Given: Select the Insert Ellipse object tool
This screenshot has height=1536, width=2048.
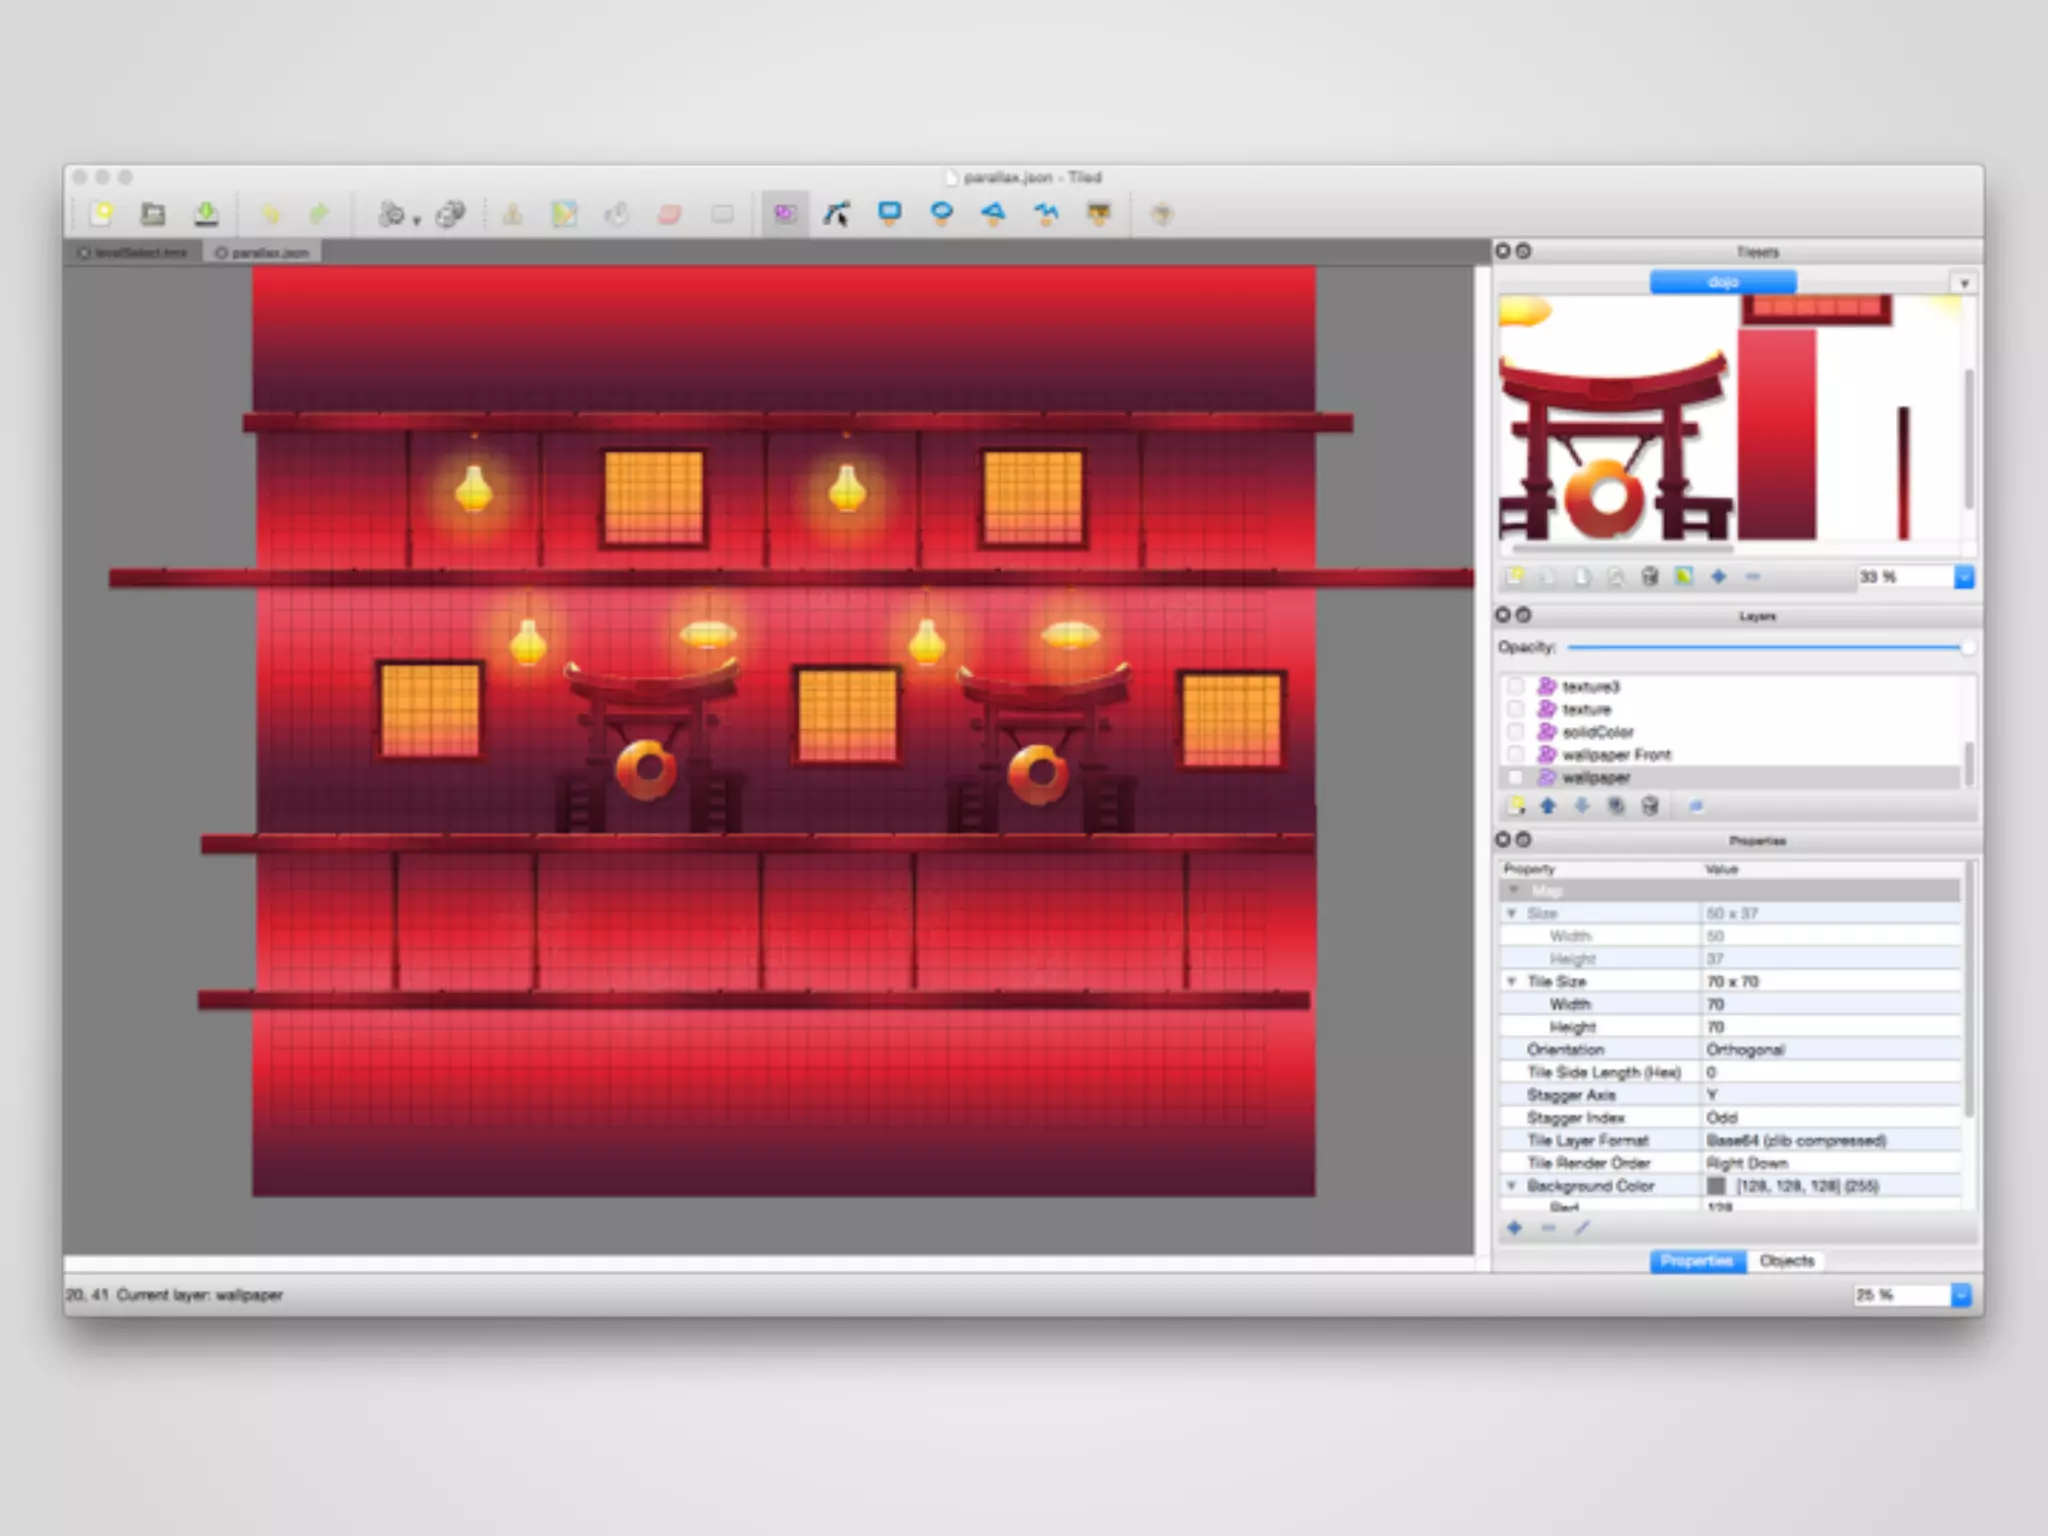Looking at the screenshot, I should point(941,212).
